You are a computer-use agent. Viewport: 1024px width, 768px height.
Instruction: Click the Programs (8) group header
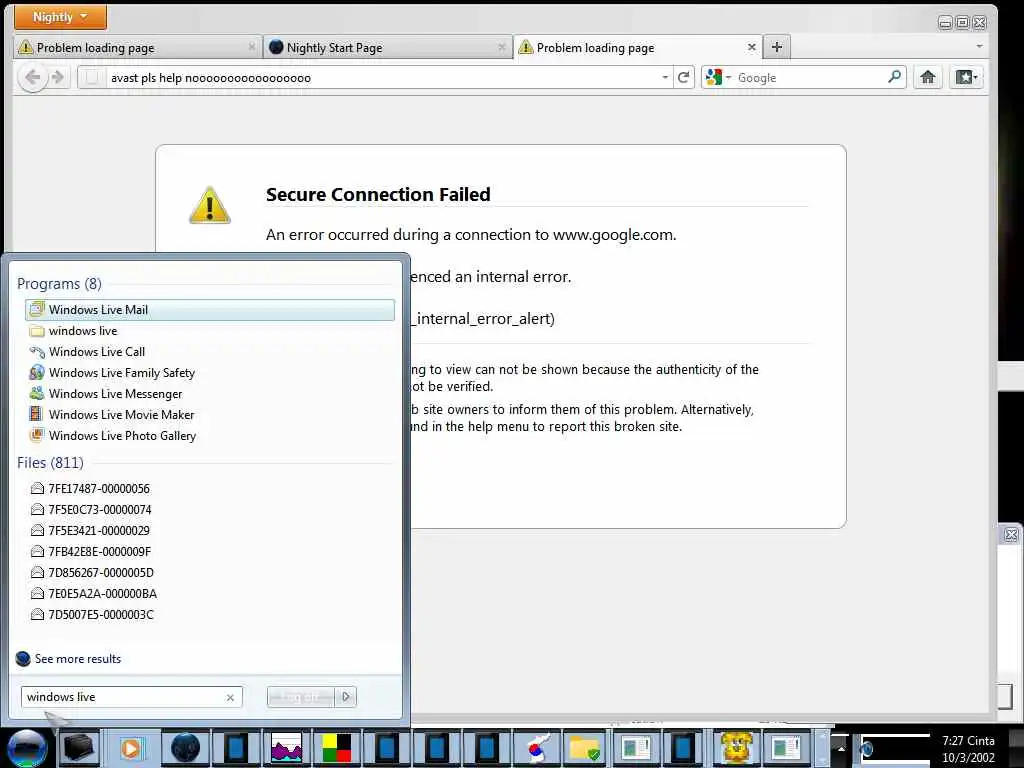point(59,284)
